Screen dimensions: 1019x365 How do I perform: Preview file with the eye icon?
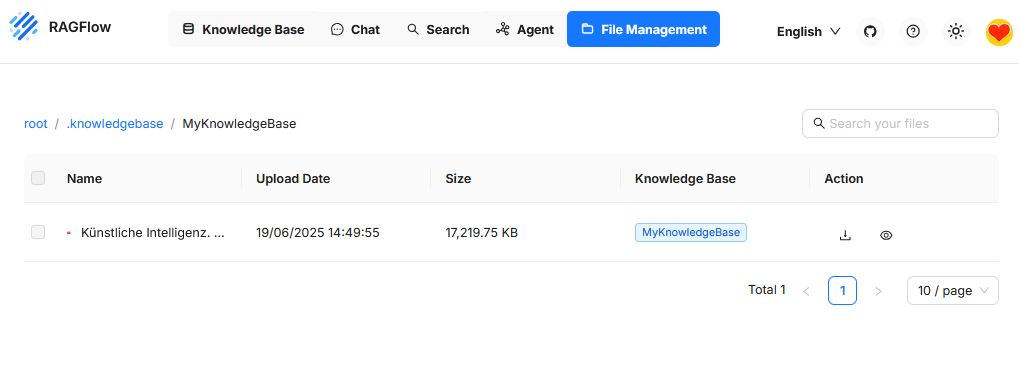[886, 235]
